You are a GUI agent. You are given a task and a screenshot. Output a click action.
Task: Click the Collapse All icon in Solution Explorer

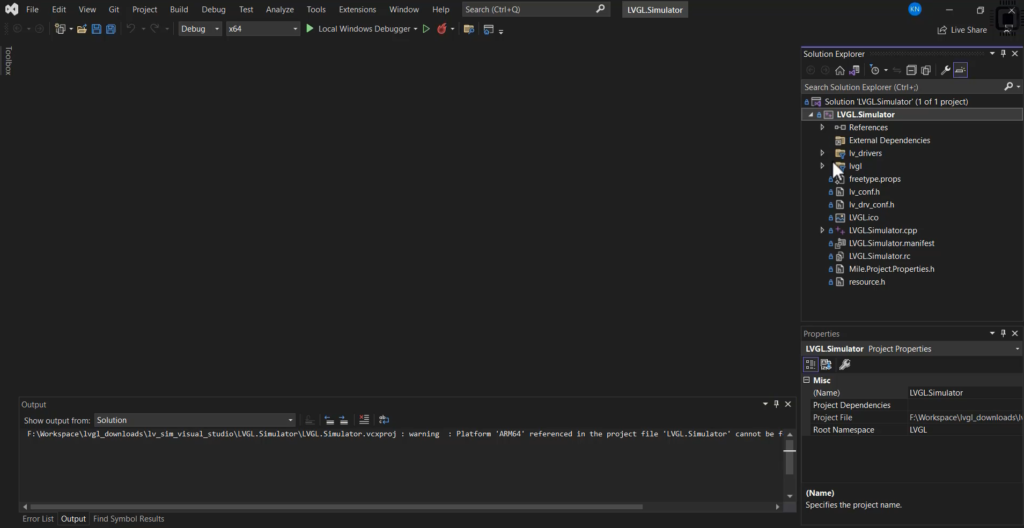click(x=912, y=70)
